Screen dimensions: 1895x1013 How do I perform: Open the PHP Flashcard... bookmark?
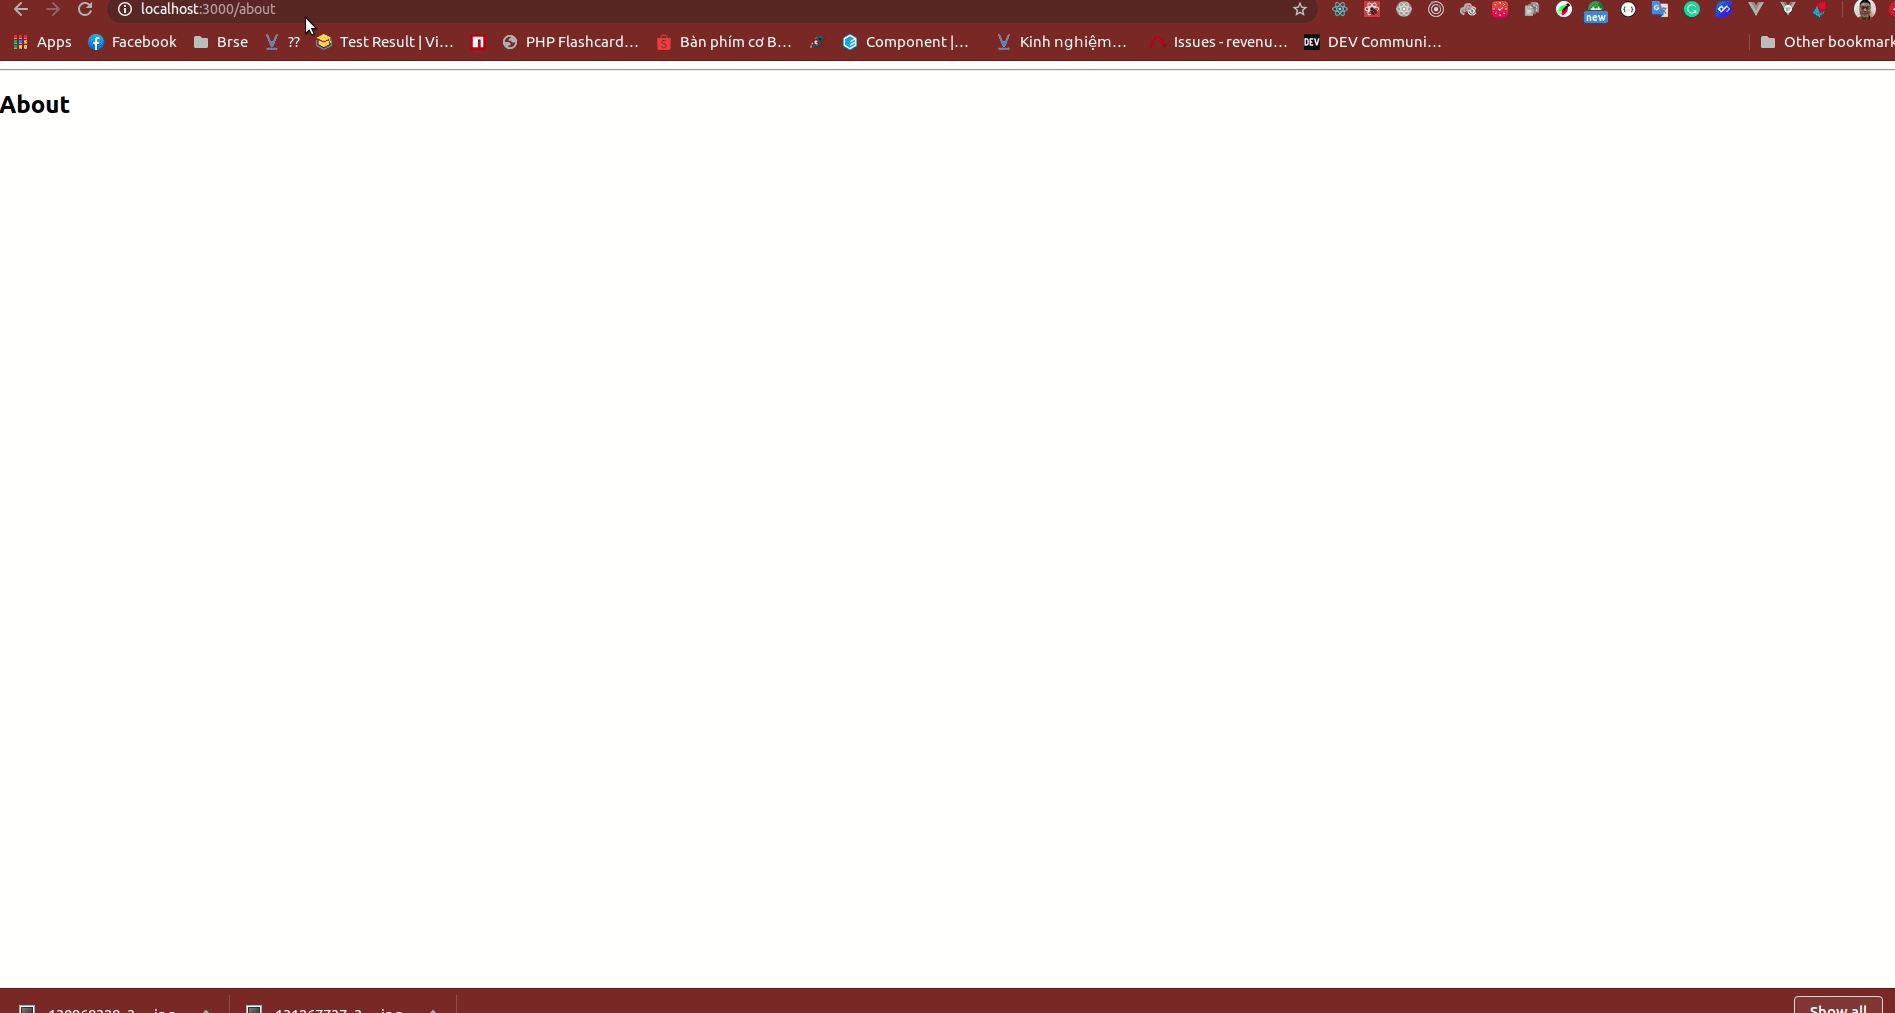[571, 42]
